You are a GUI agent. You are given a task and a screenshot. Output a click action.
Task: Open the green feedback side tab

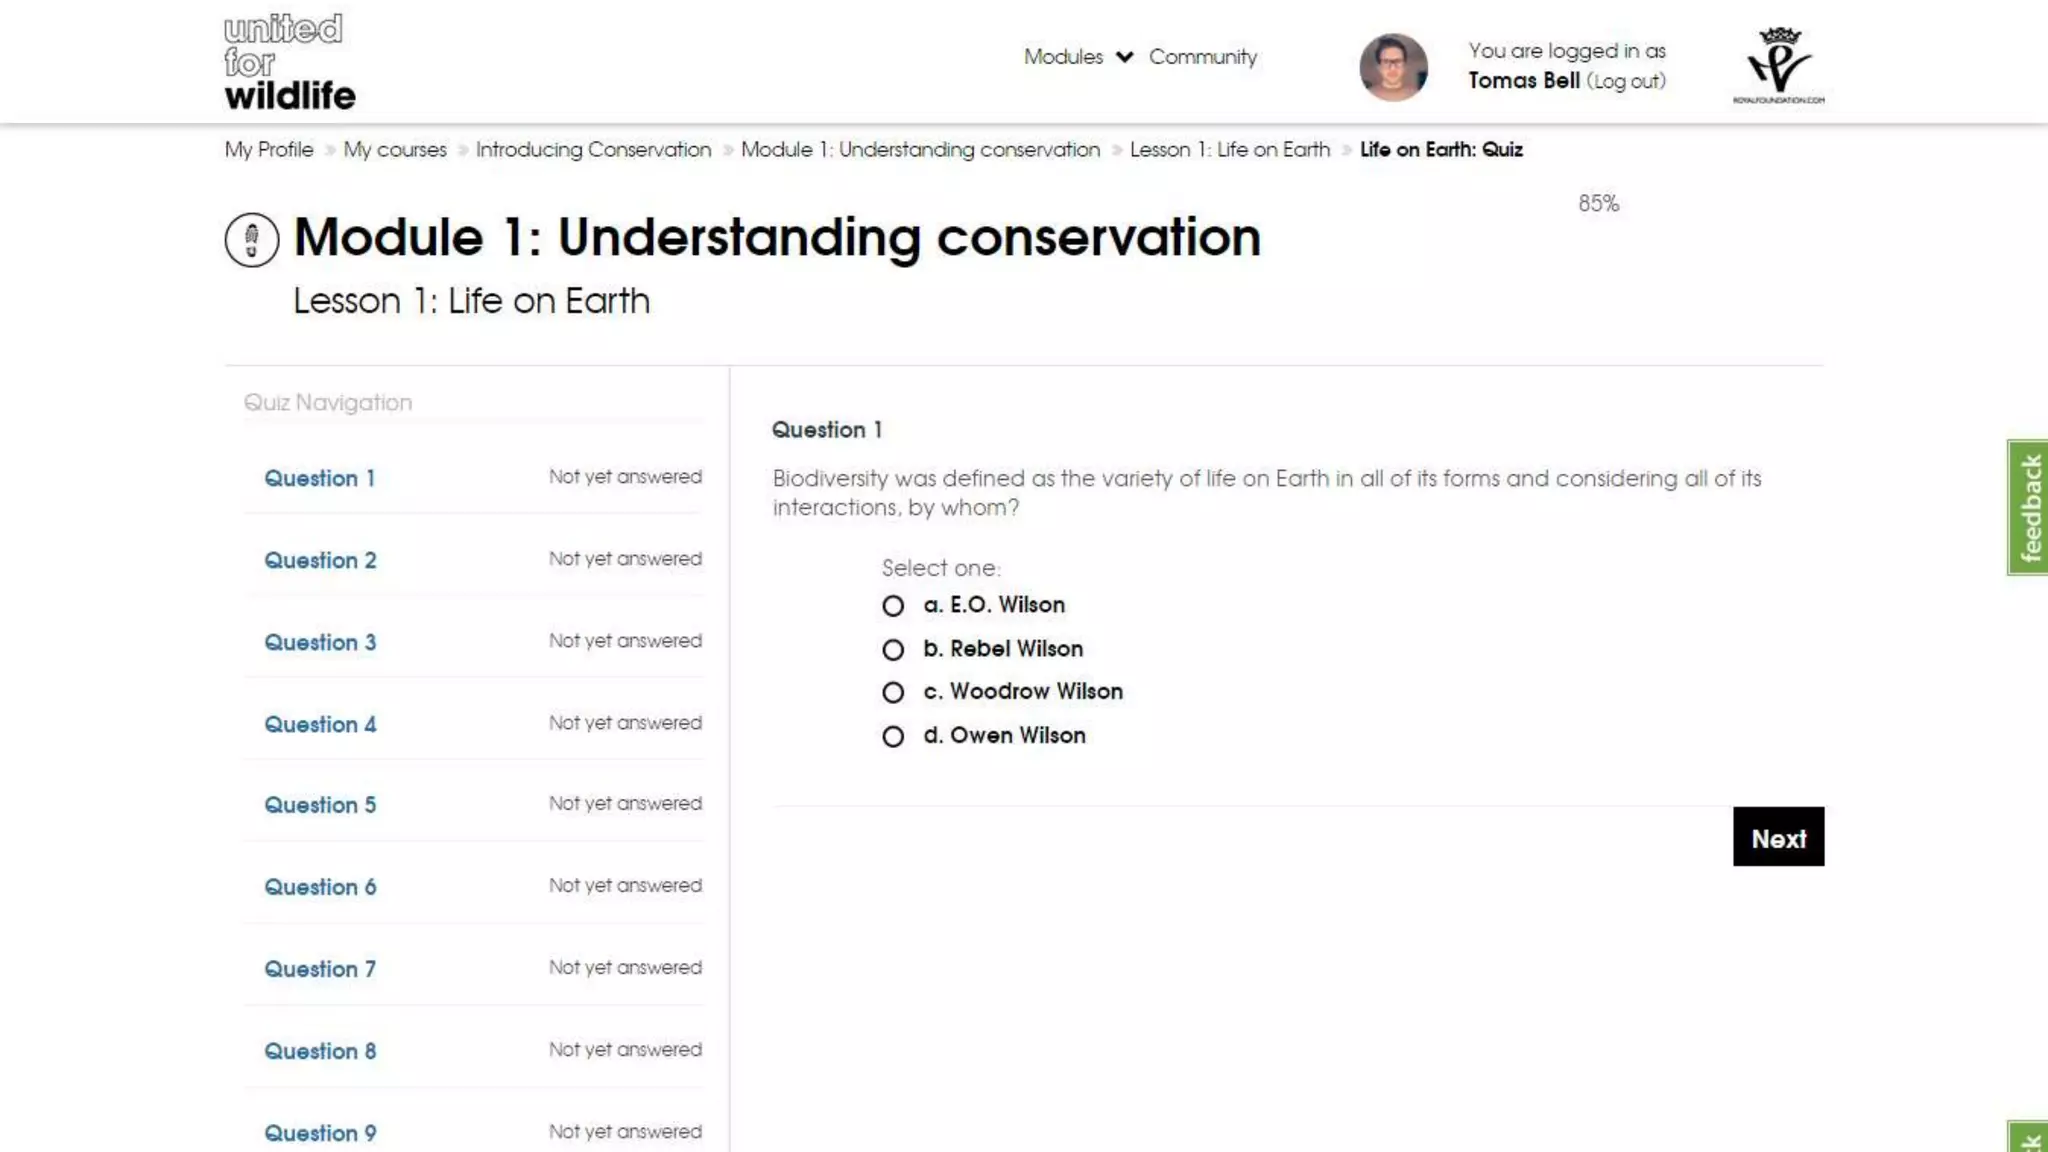click(2028, 507)
